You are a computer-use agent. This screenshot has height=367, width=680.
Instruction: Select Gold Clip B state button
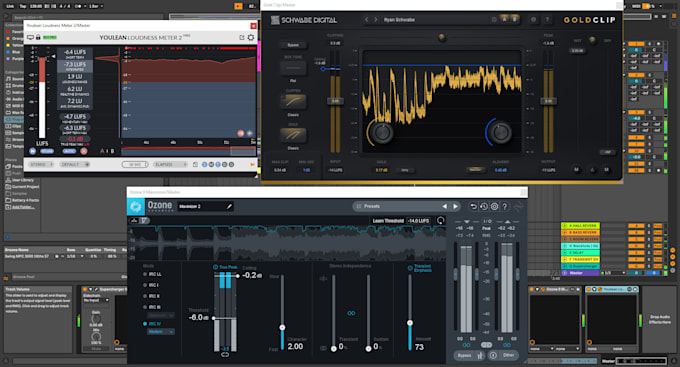tap(514, 20)
